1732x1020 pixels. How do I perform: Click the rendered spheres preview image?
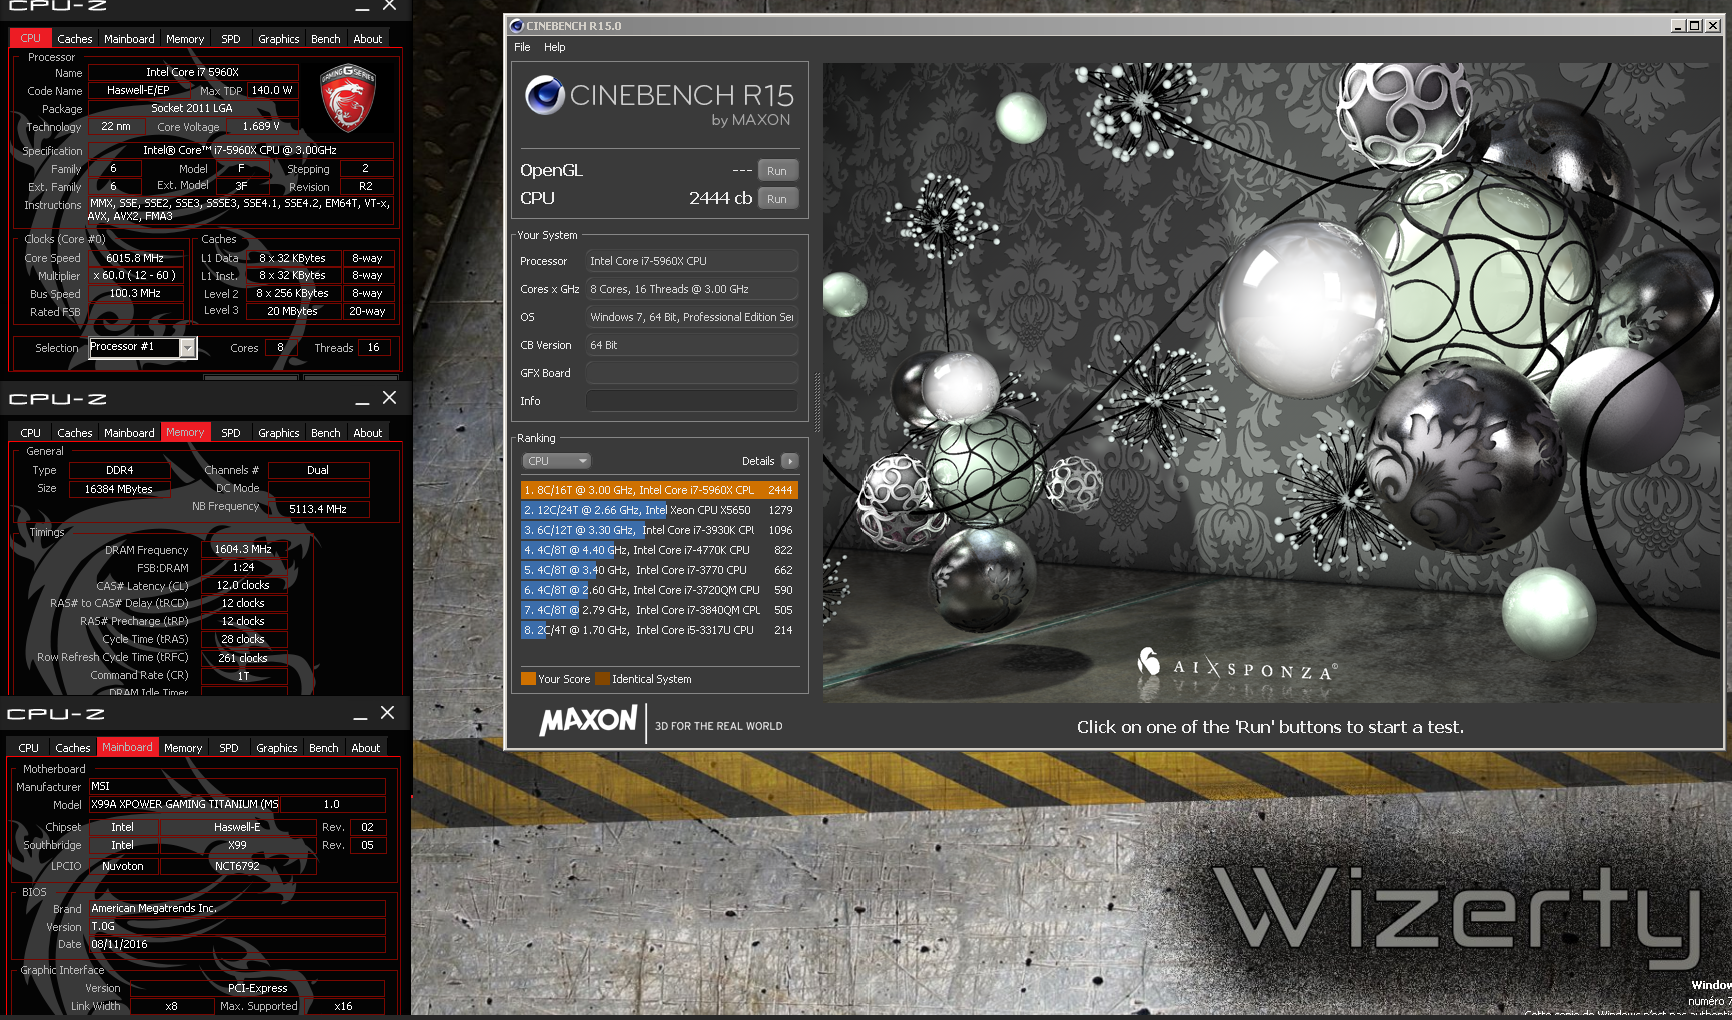[1272, 383]
